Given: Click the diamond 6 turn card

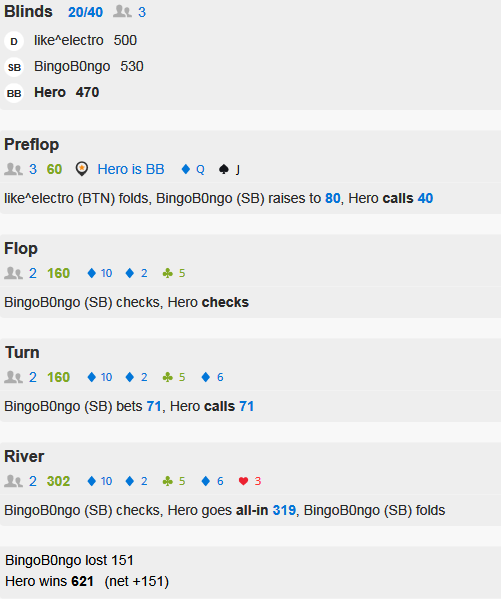Looking at the screenshot, I should (x=212, y=377).
